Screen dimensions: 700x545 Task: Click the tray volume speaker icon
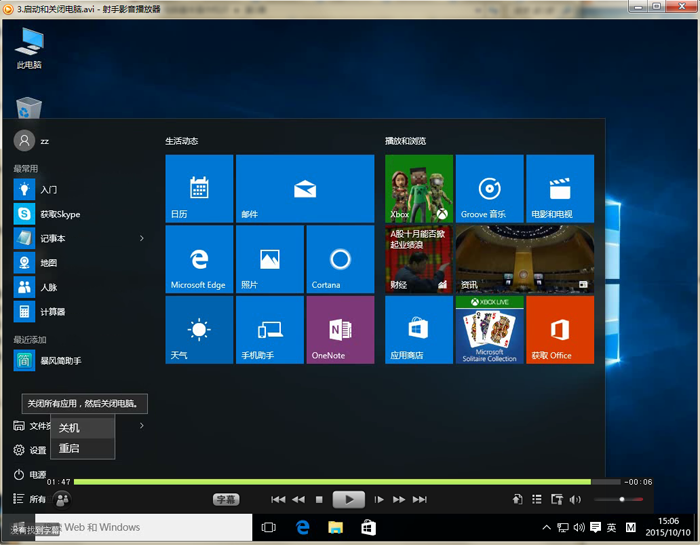coord(579,528)
